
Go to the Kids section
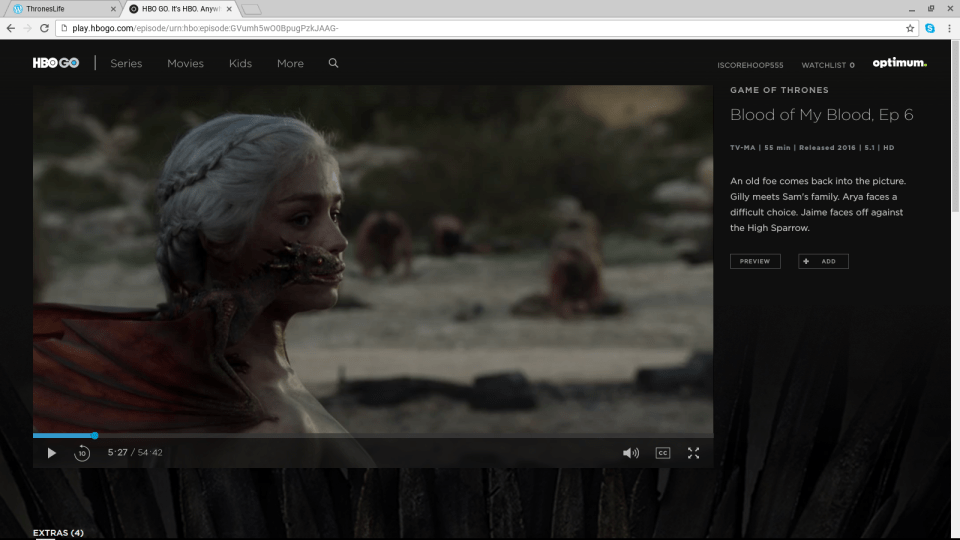pos(240,63)
